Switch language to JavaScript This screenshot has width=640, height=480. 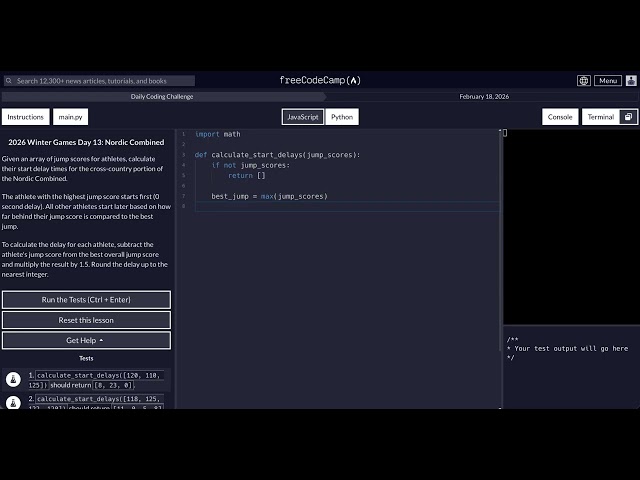[302, 117]
